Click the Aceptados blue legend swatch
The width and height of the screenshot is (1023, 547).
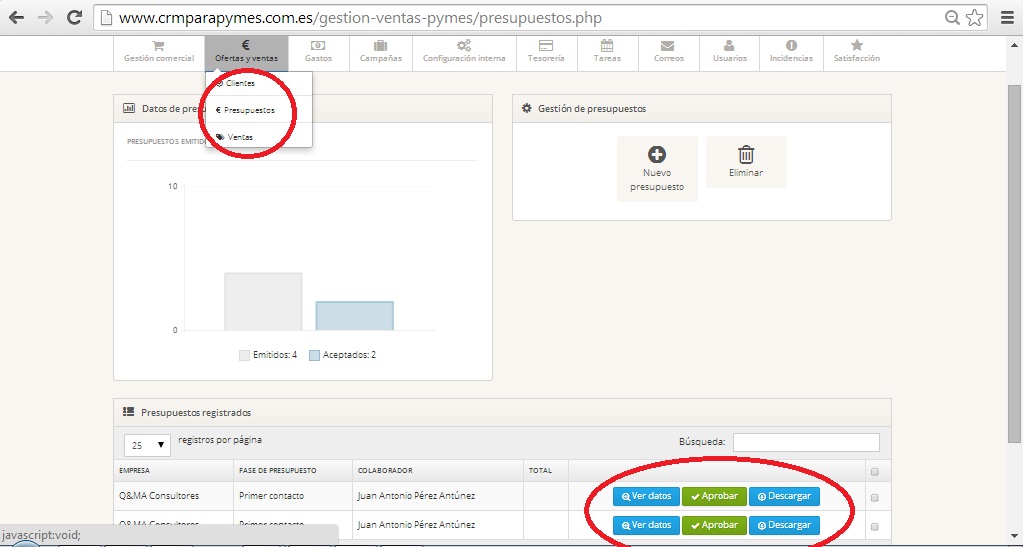tap(314, 355)
